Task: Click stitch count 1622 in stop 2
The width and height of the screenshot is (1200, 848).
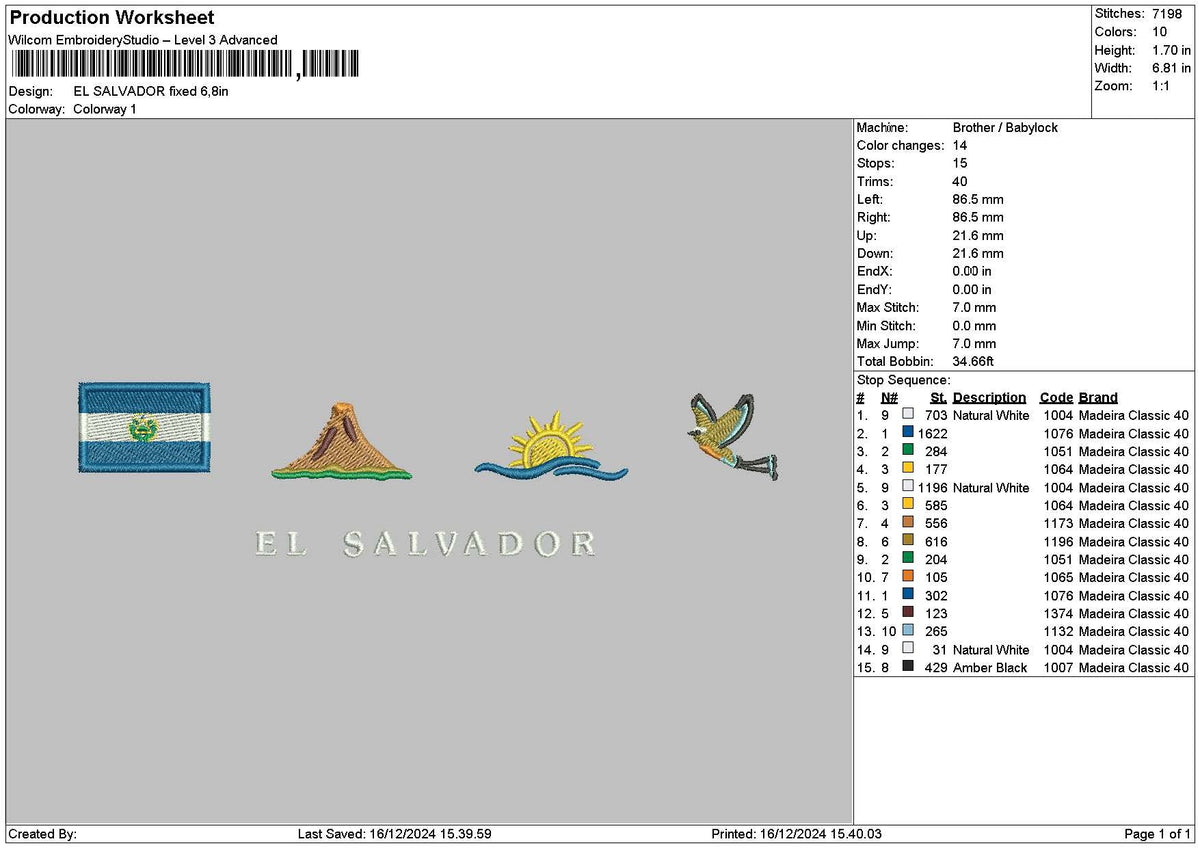Action: click(933, 434)
